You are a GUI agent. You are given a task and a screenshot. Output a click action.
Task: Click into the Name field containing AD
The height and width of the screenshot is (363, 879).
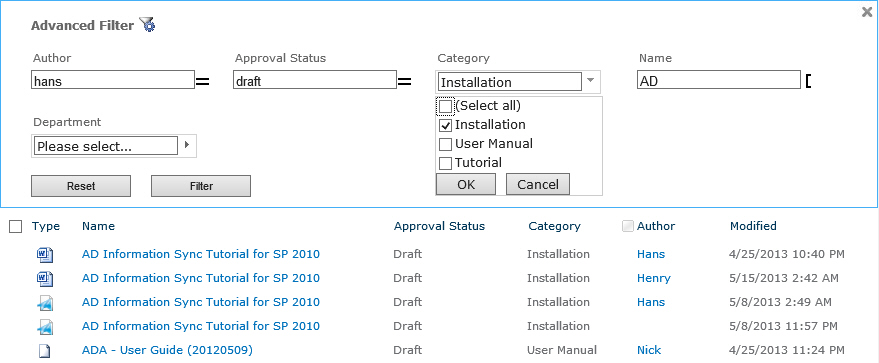[719, 80]
